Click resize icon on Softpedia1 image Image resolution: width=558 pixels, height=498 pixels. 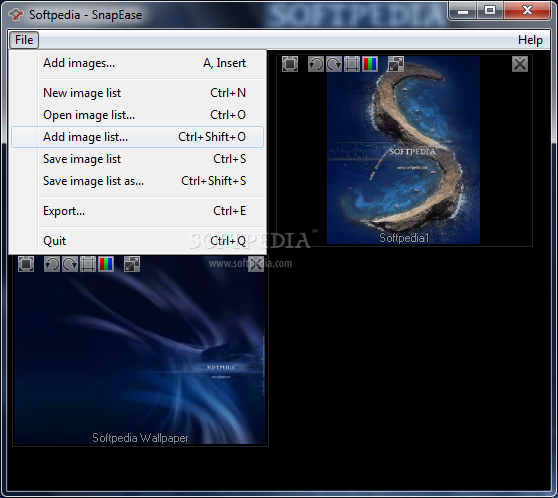click(x=396, y=64)
